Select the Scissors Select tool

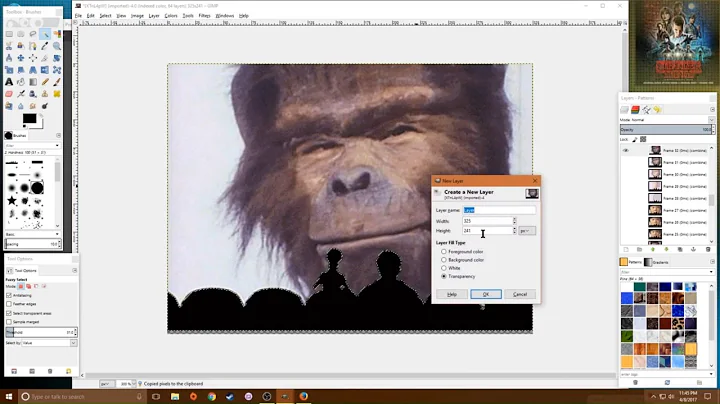tap(9, 46)
